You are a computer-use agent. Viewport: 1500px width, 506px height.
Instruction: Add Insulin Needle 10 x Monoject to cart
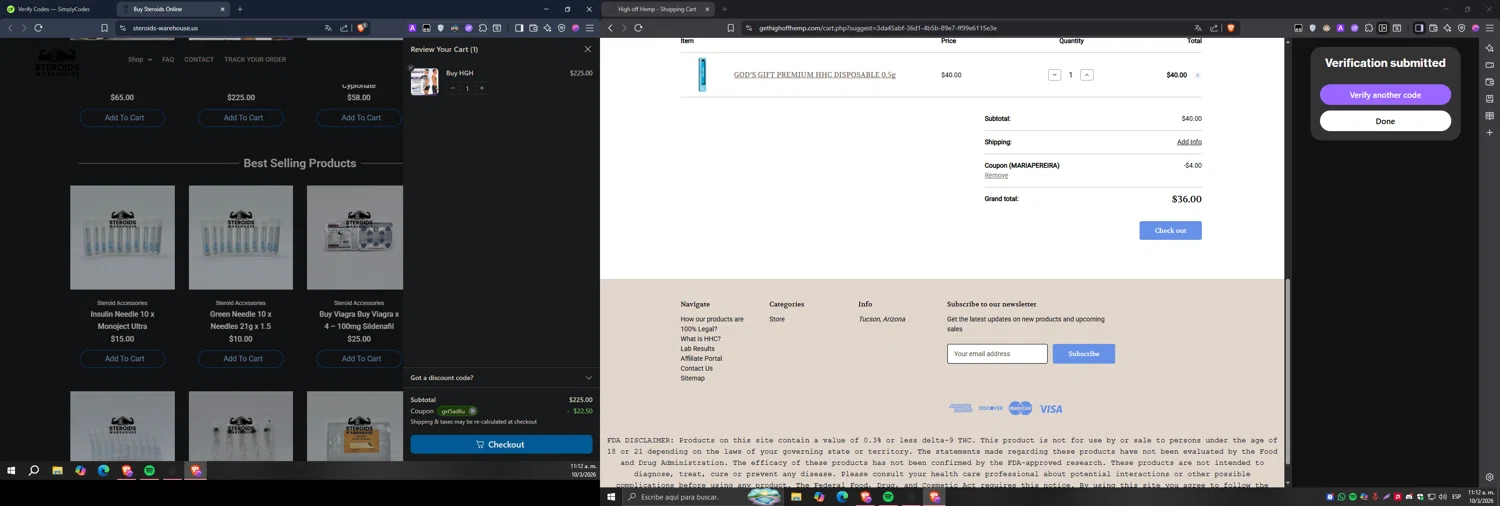tap(124, 359)
